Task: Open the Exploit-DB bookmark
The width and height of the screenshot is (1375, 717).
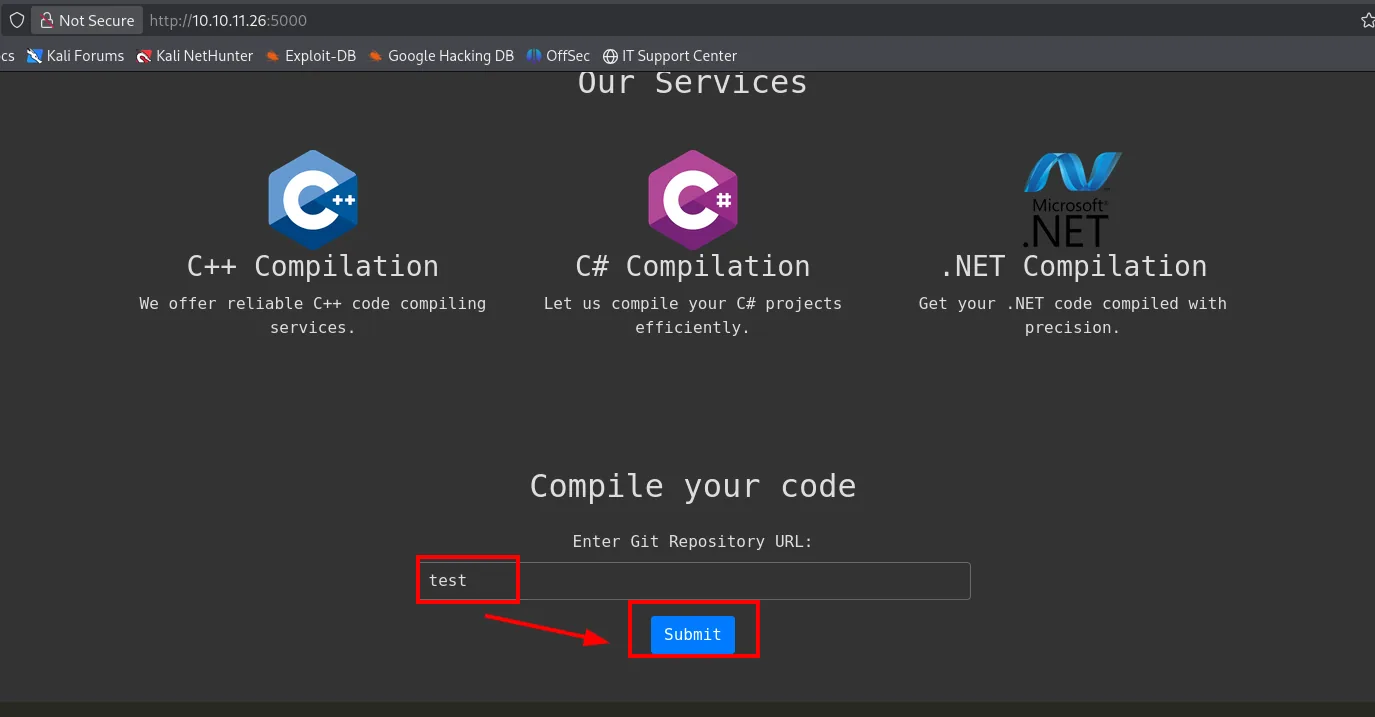Action: [x=311, y=56]
